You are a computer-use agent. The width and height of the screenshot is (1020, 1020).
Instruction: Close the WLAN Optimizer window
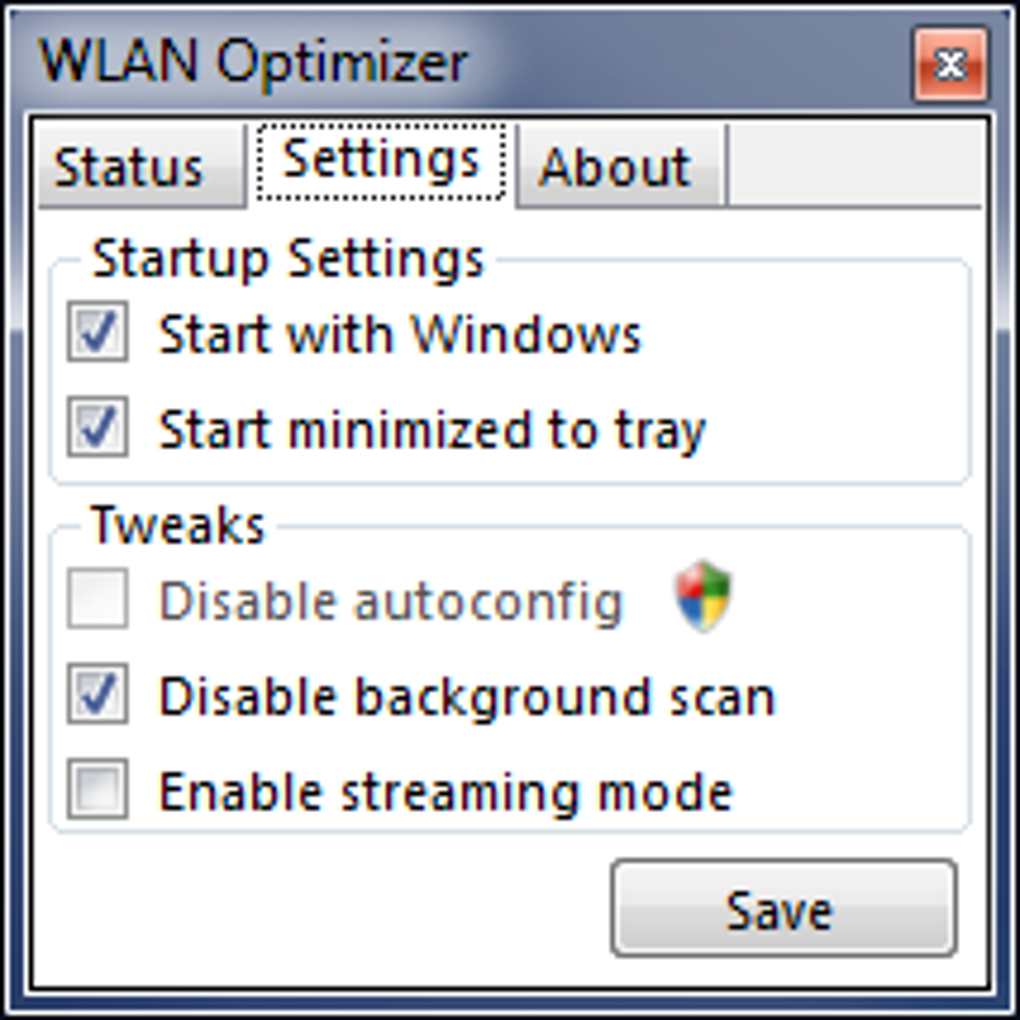pyautogui.click(x=950, y=64)
